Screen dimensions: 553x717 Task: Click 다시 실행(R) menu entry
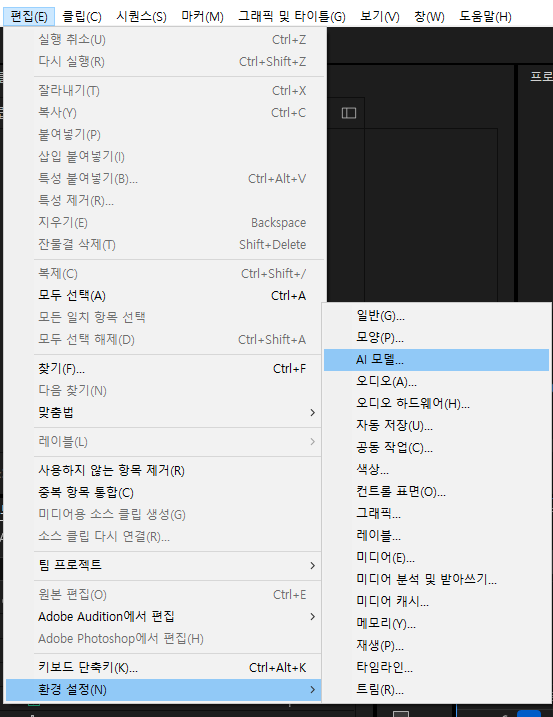pyautogui.click(x=164, y=62)
